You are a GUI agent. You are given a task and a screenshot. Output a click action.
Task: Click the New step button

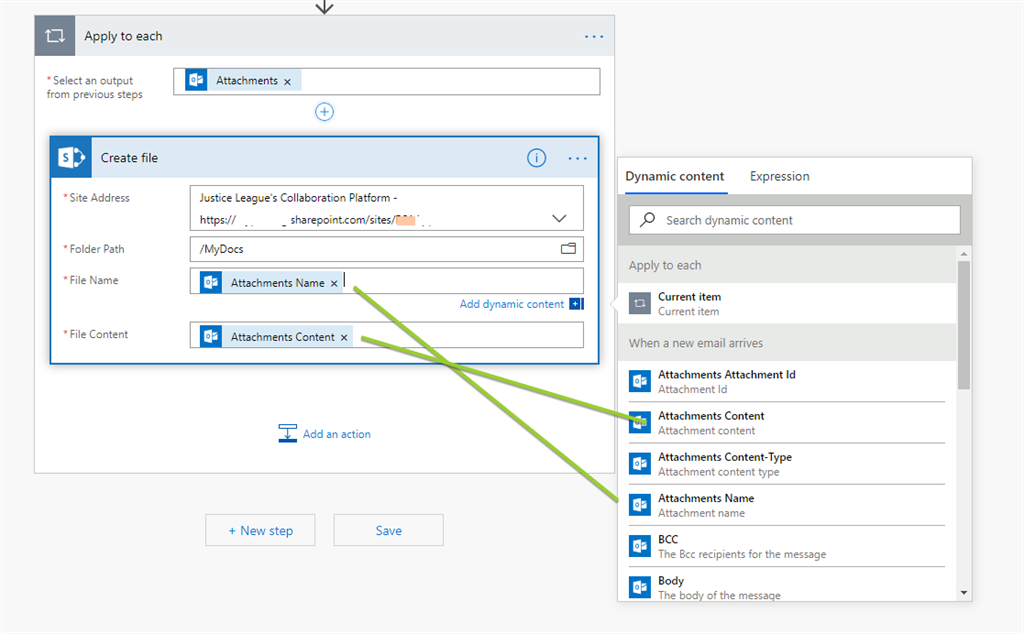pos(260,530)
